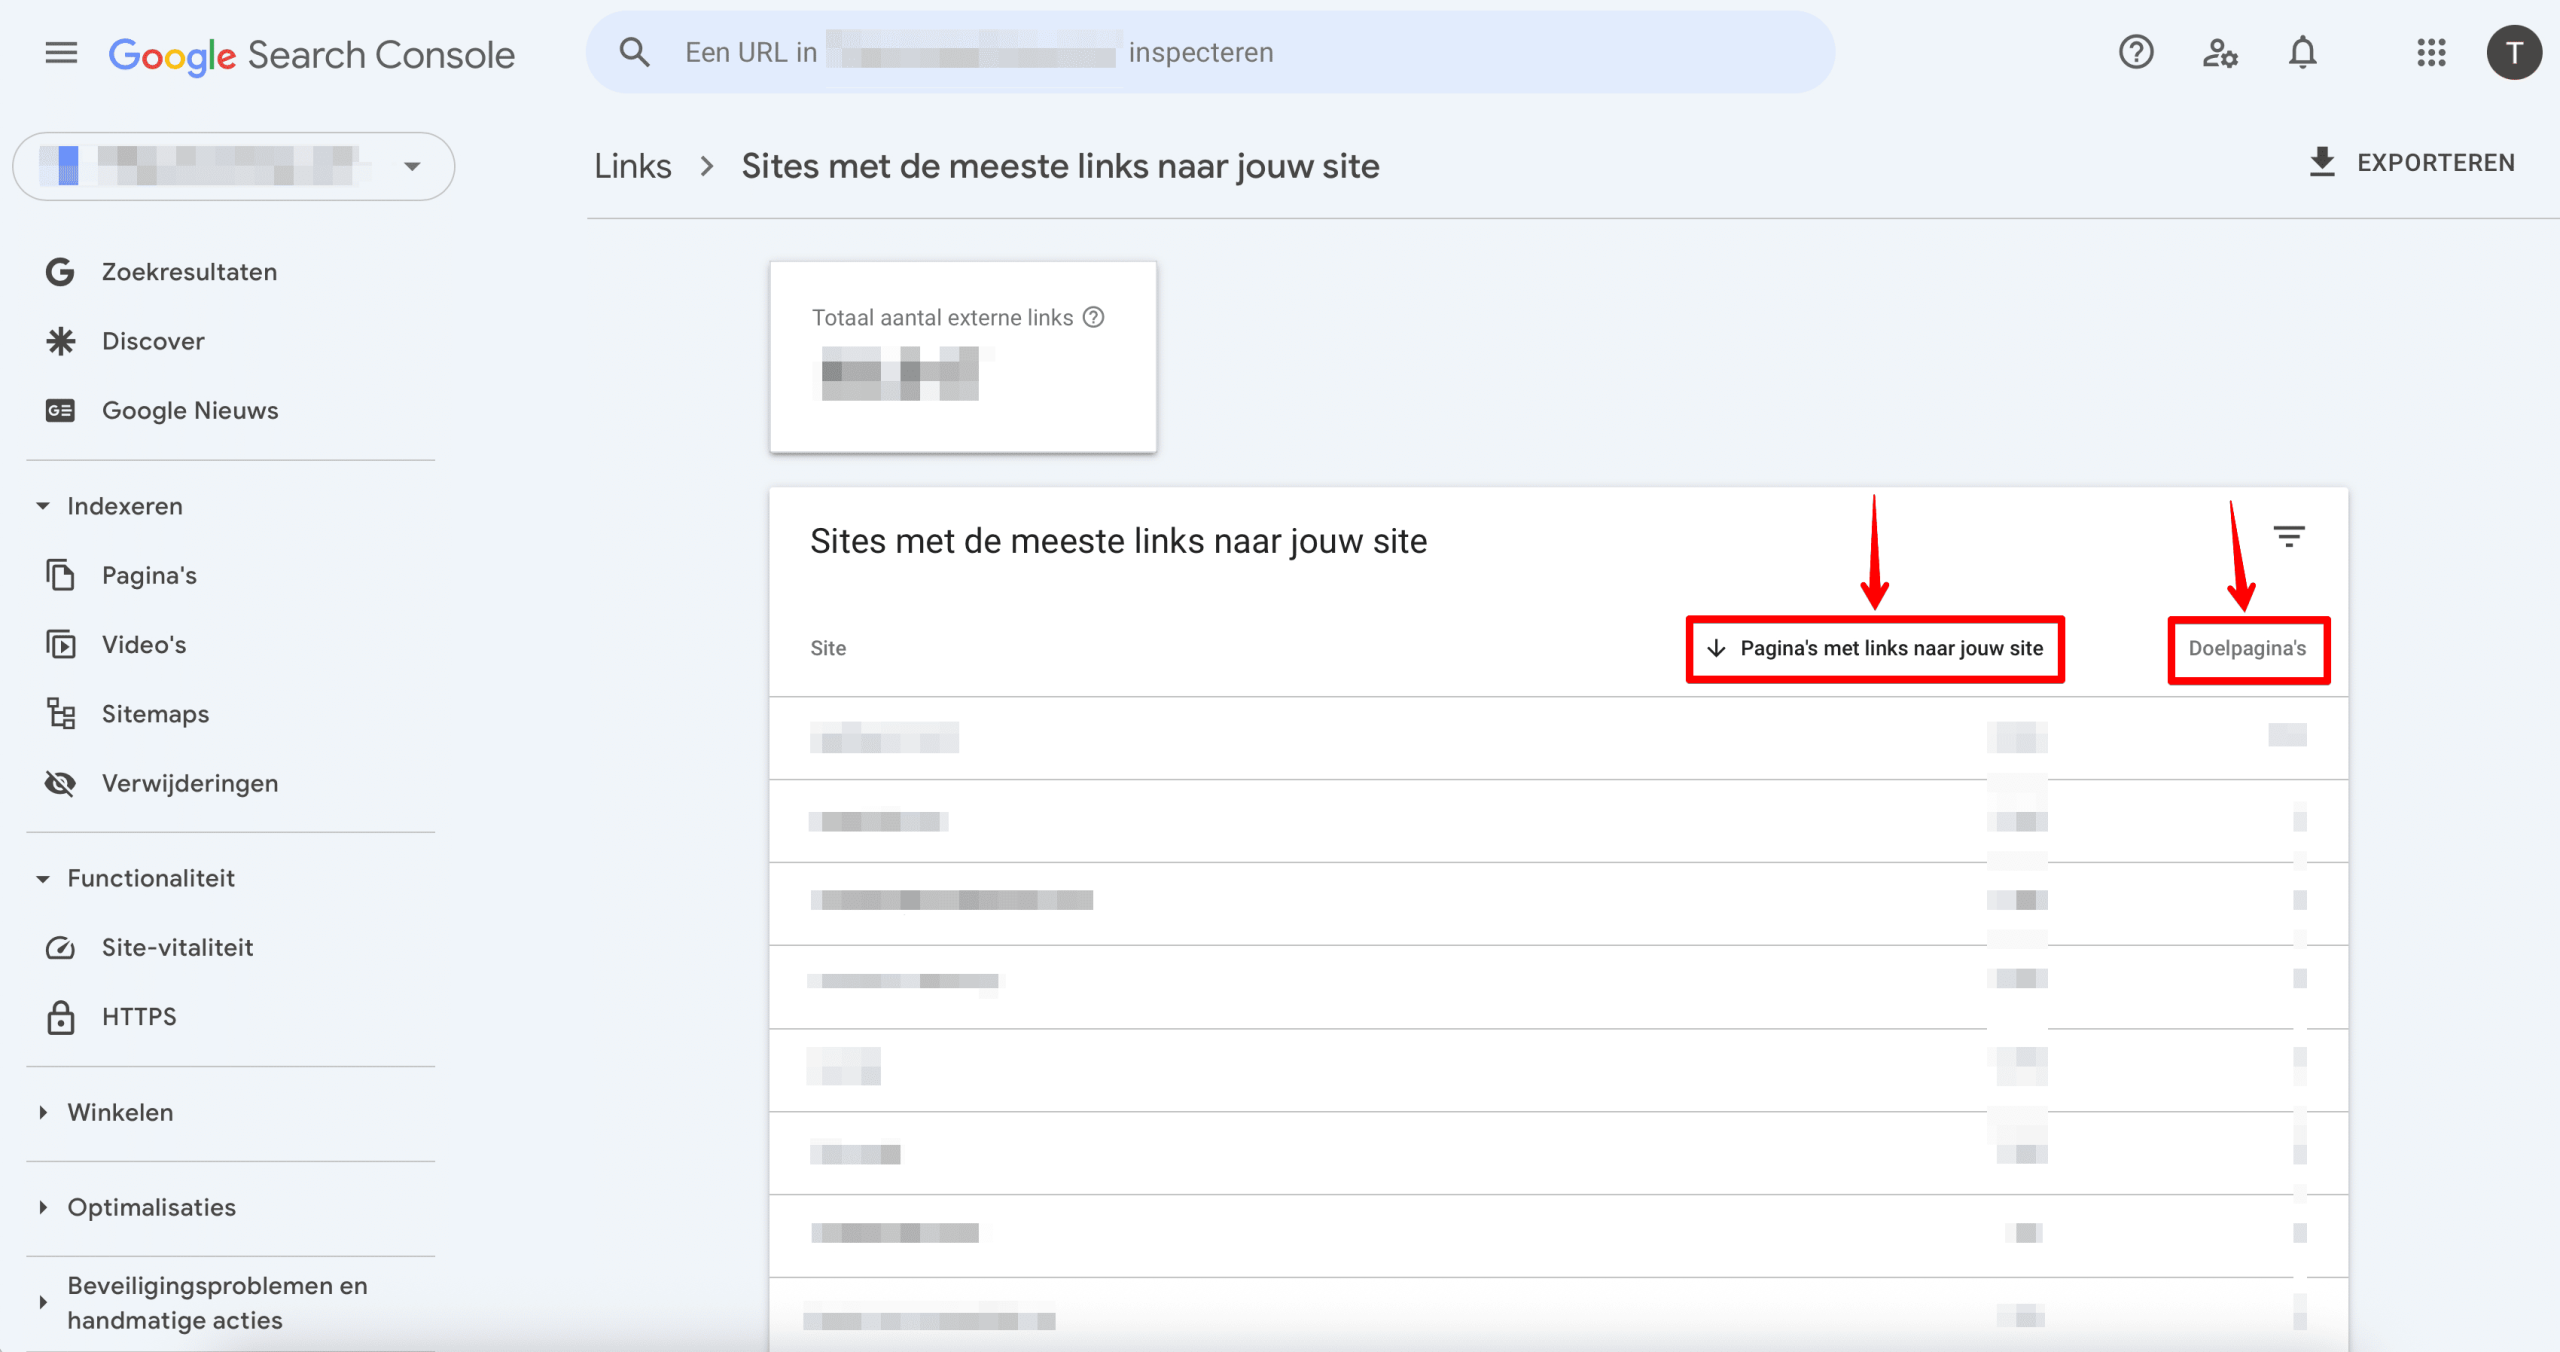The width and height of the screenshot is (2560, 1352).
Task: Click the Pagina's pages icon
Action: click(x=60, y=575)
